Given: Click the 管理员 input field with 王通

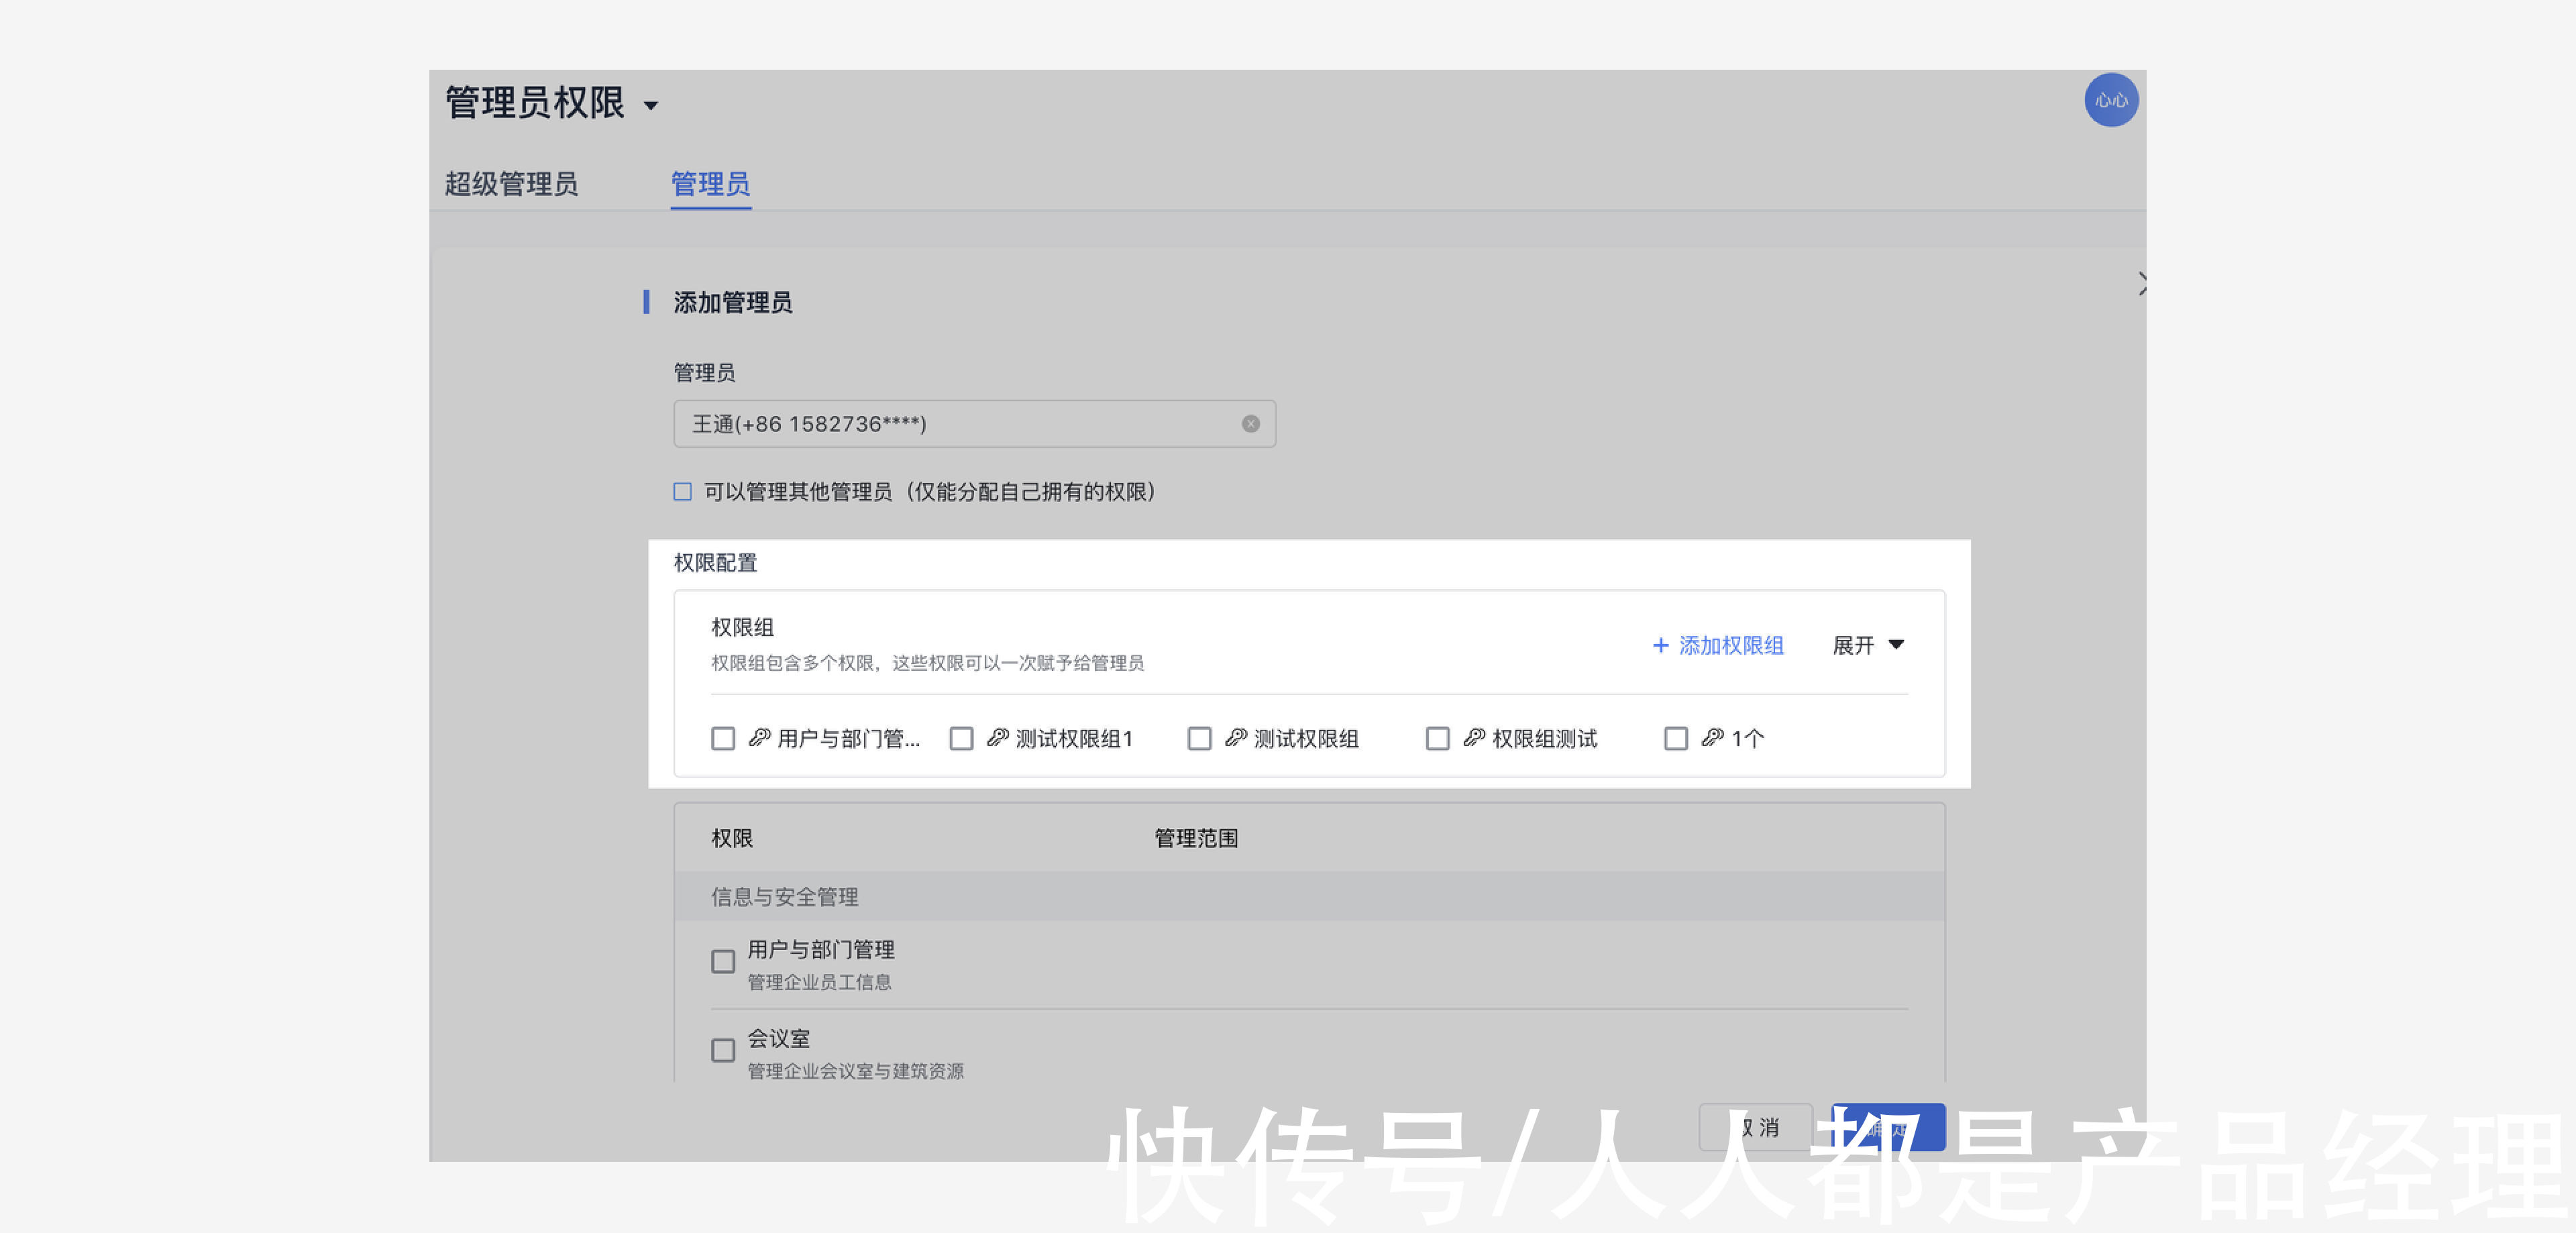Looking at the screenshot, I should point(974,424).
